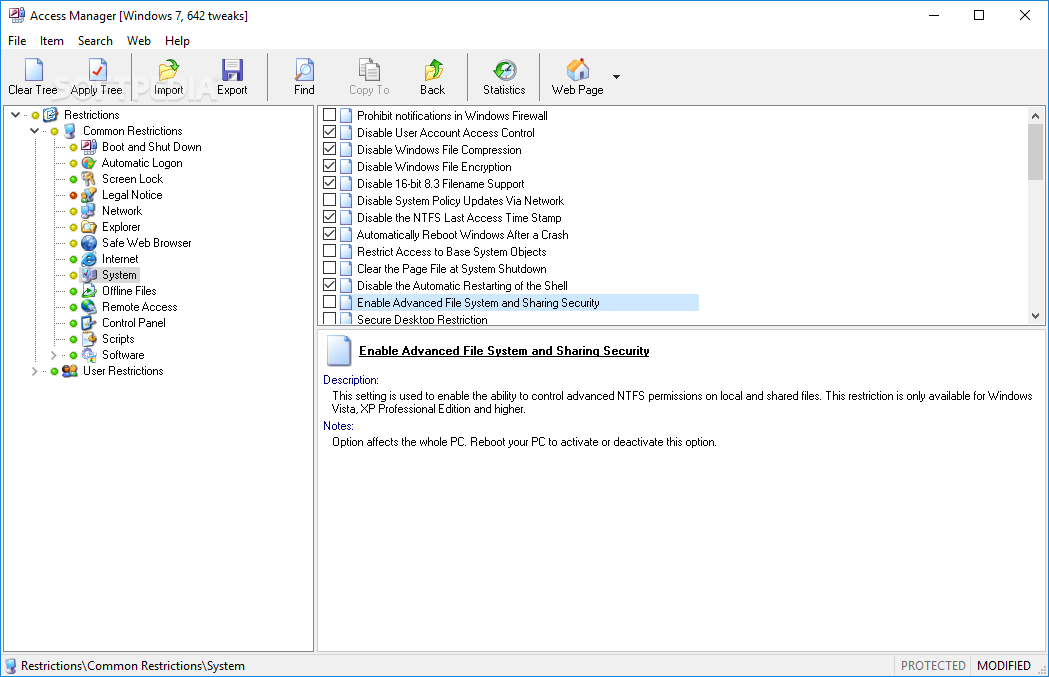Select the Network tree icon

[x=89, y=211]
